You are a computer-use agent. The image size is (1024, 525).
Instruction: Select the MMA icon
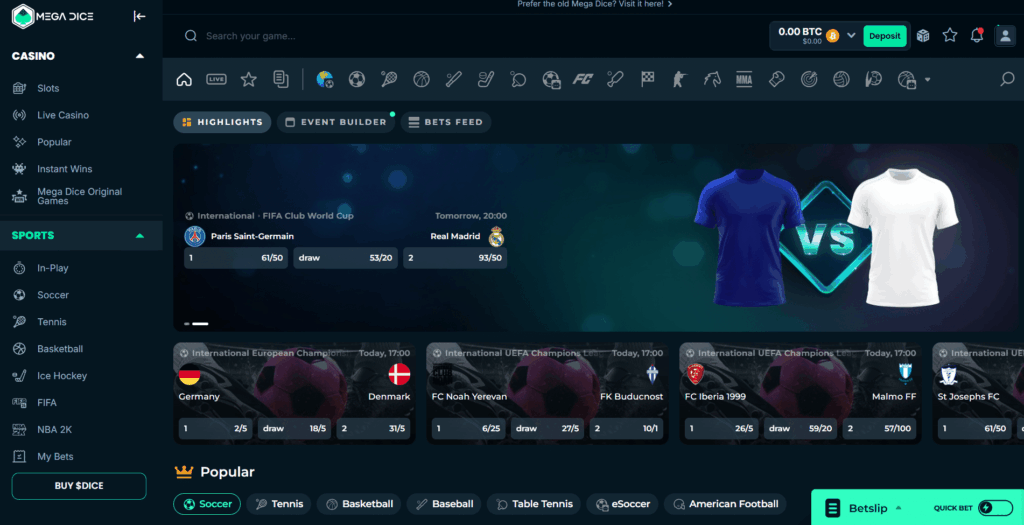click(744, 80)
